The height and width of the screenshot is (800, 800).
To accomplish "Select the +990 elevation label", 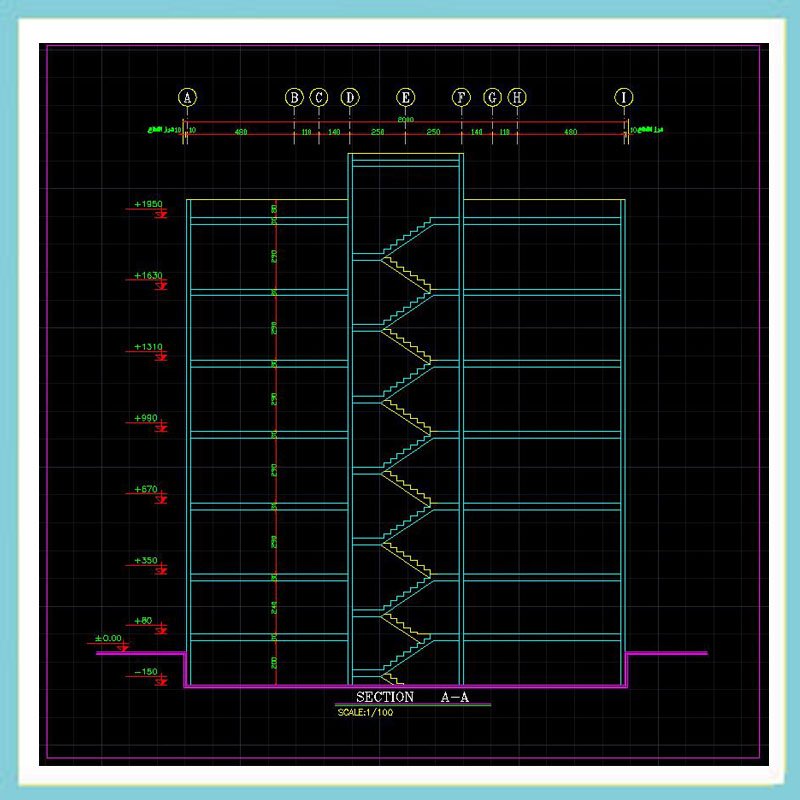I will point(145,418).
